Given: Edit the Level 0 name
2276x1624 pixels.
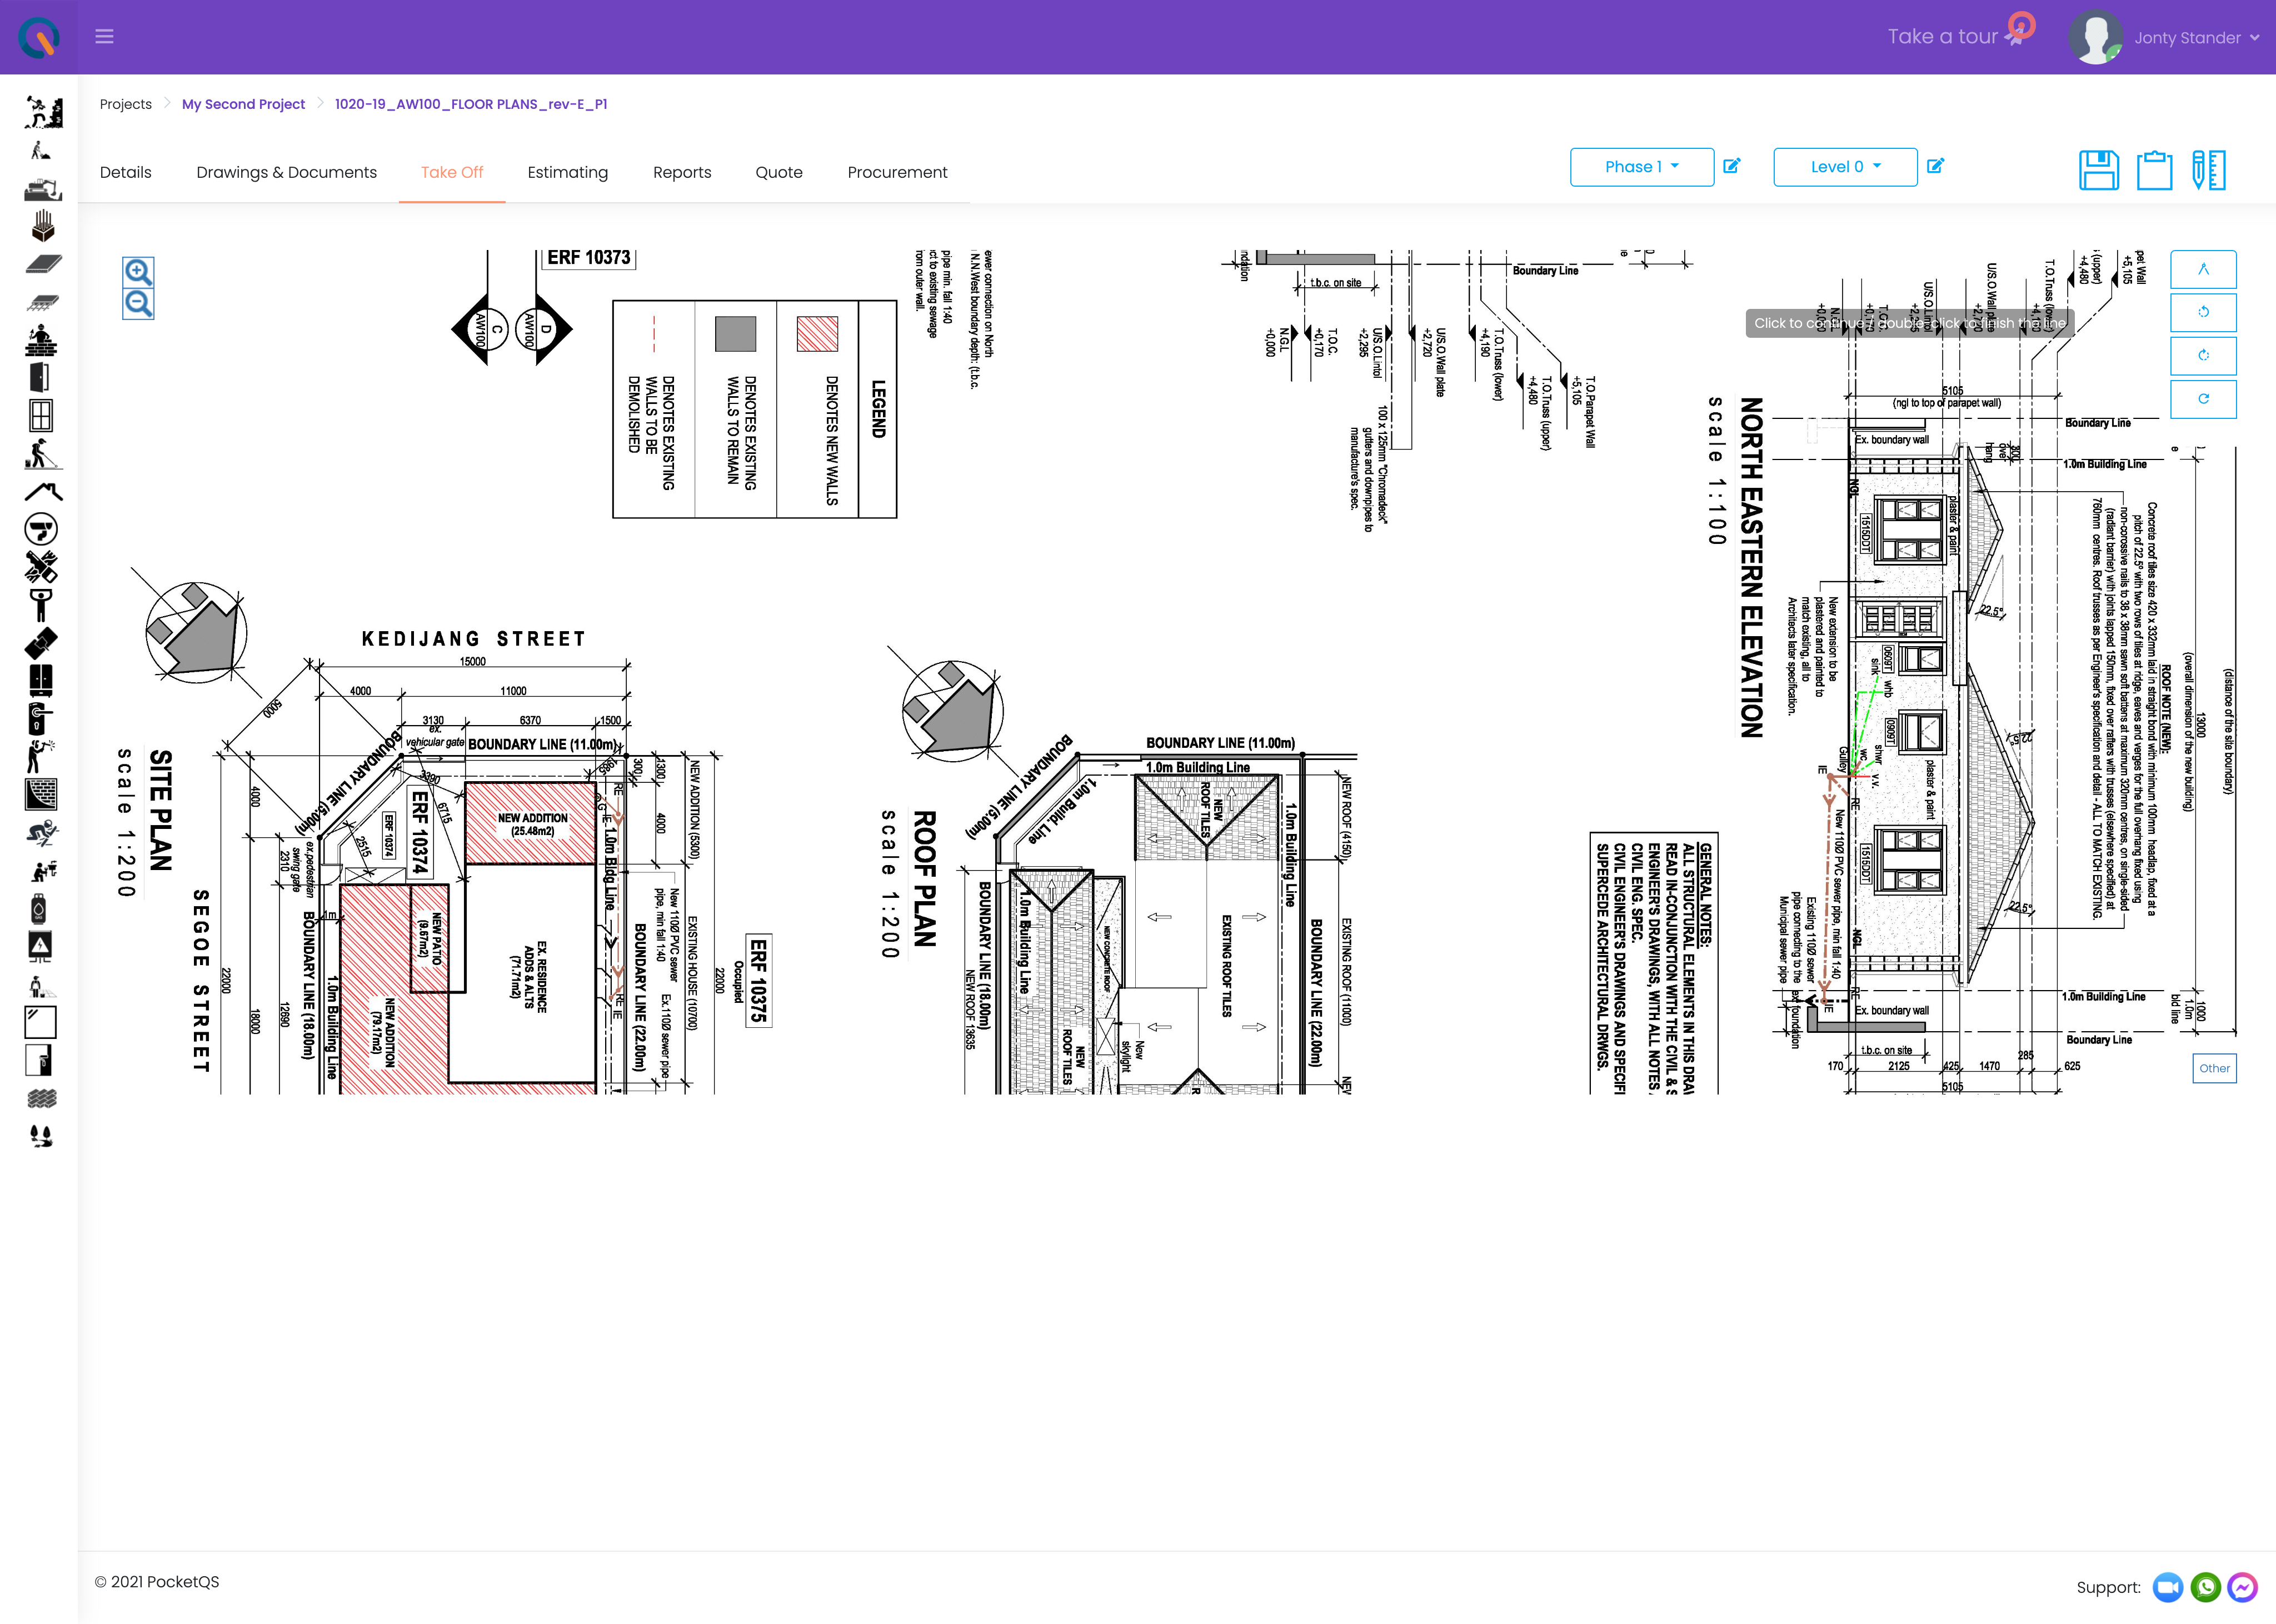Looking at the screenshot, I should pyautogui.click(x=1935, y=166).
